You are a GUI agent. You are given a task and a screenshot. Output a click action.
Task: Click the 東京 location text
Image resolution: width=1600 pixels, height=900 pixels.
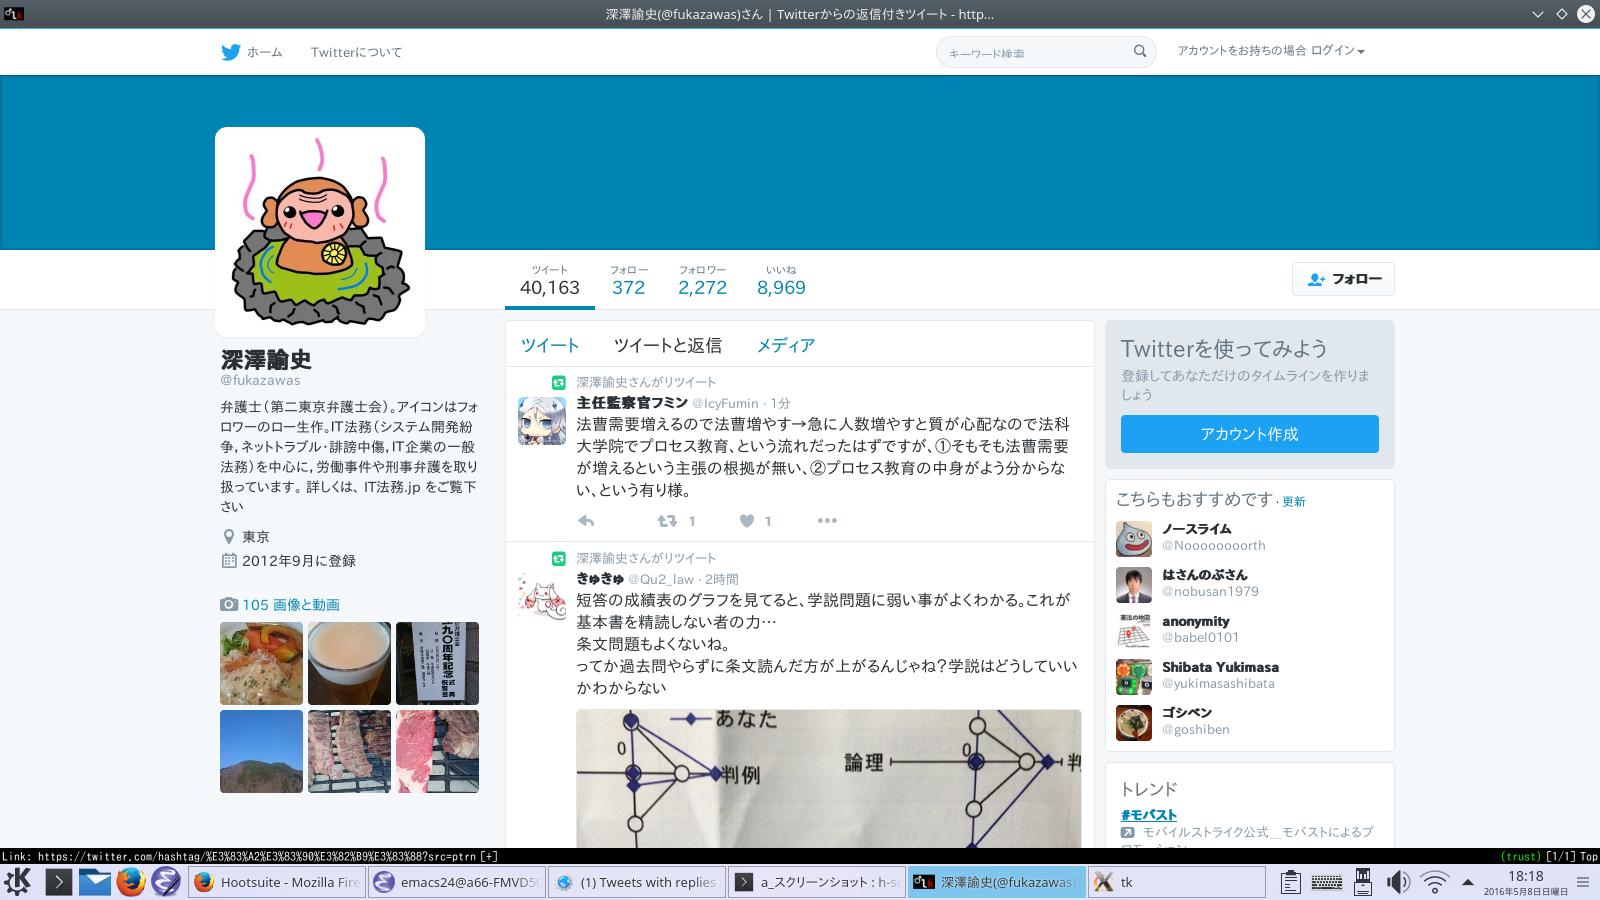pyautogui.click(x=256, y=536)
